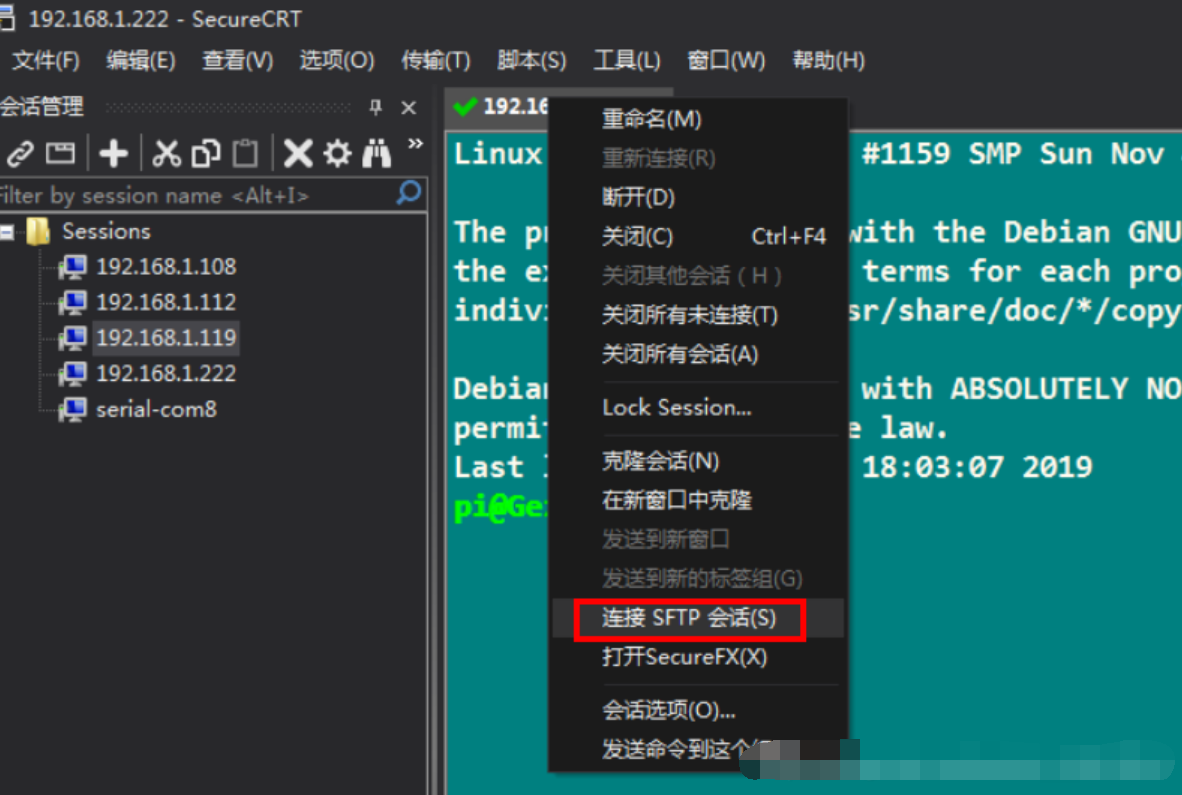Click computer icon next to 192.168.1.112

point(73,302)
